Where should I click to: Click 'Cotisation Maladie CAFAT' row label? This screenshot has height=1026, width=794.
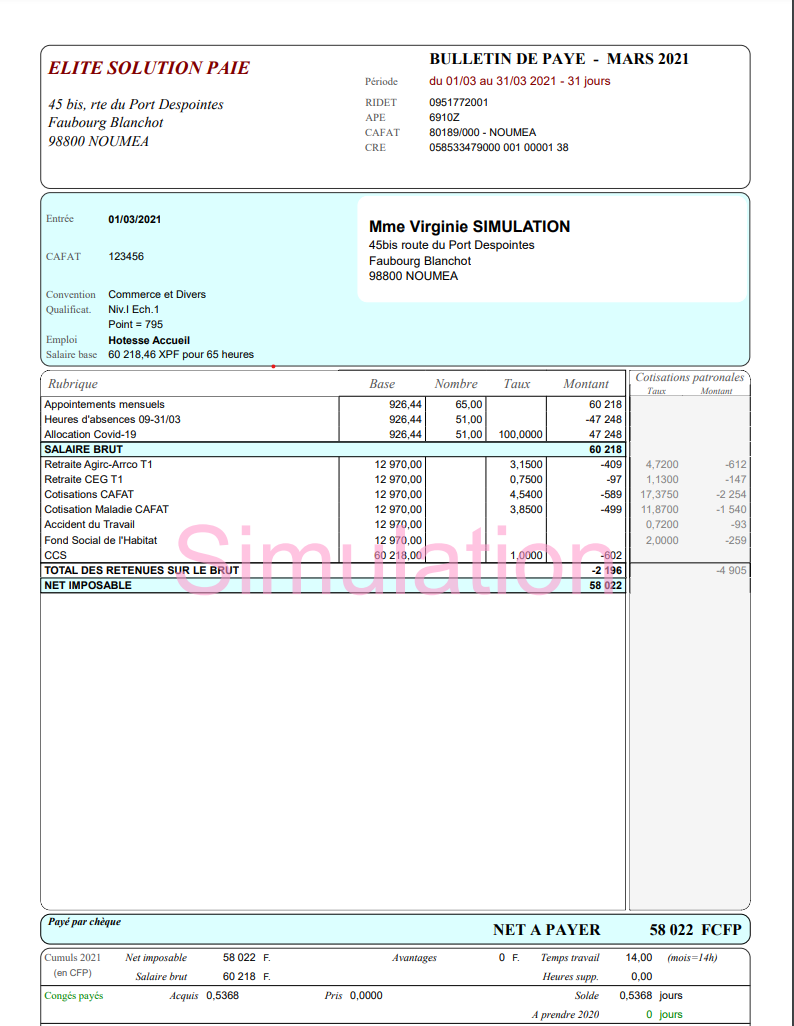click(x=106, y=510)
